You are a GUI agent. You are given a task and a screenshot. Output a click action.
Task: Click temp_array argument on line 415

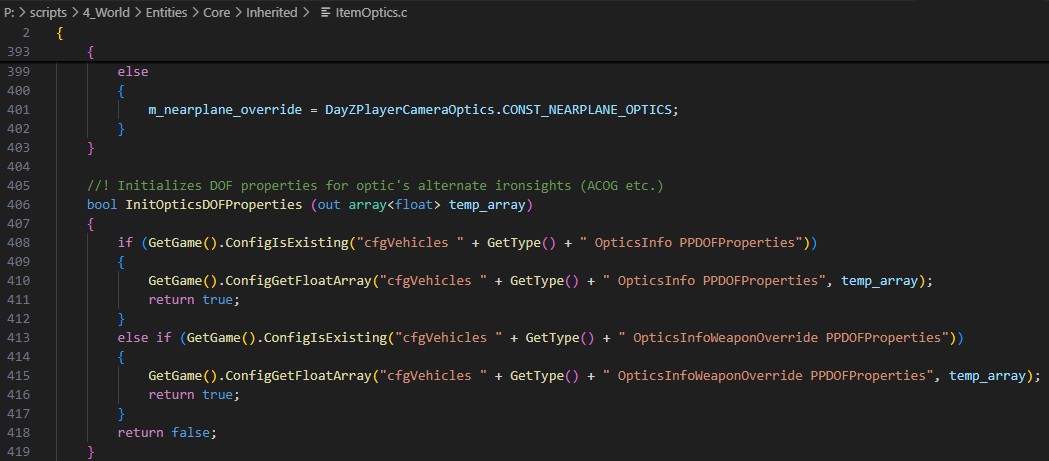tap(987, 376)
